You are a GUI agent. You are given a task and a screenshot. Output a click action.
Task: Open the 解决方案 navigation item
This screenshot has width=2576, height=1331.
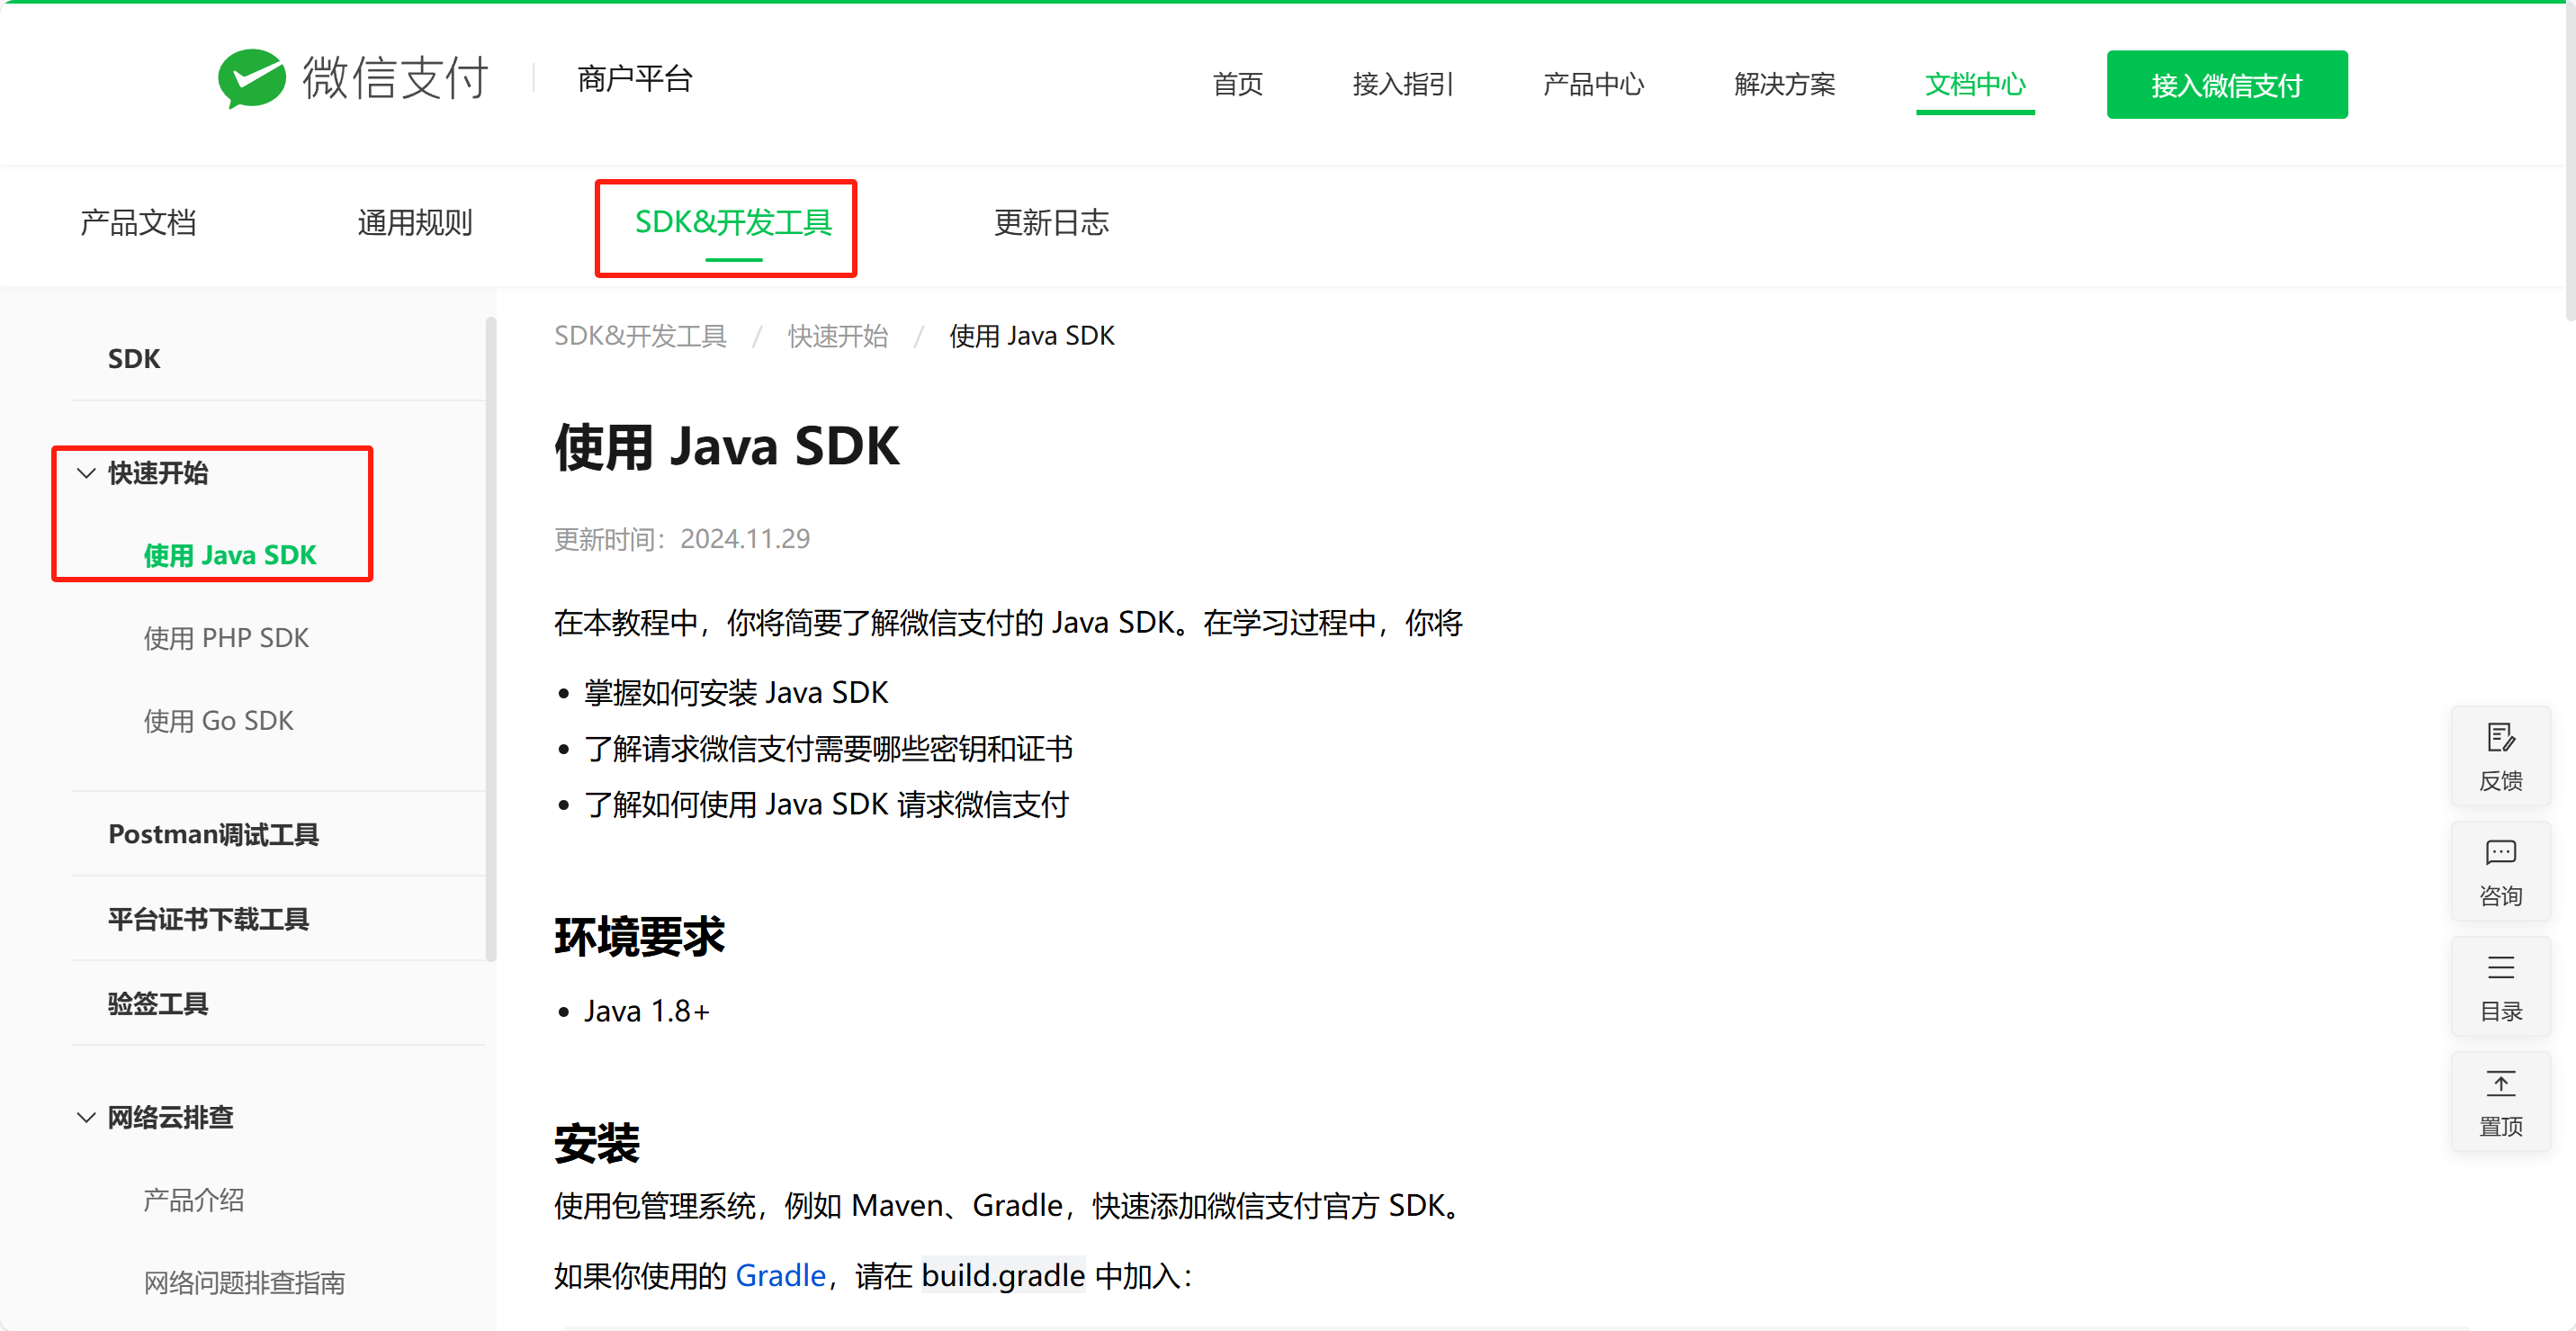pyautogui.click(x=1784, y=84)
